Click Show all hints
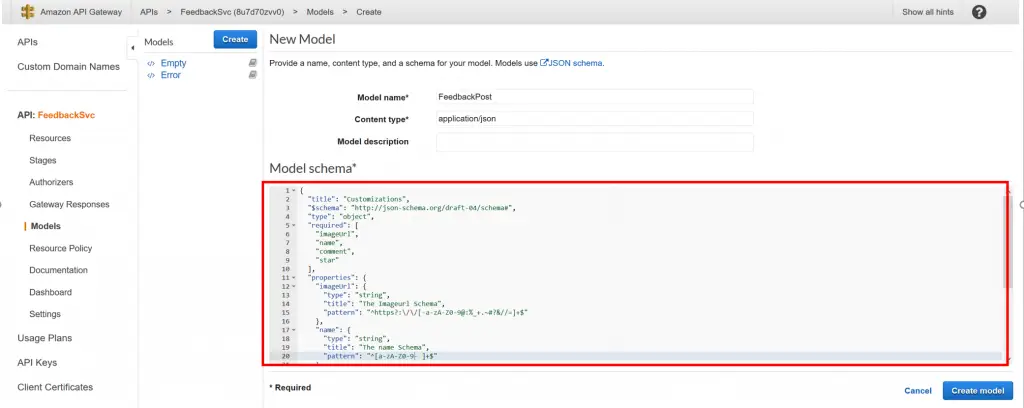 (927, 12)
